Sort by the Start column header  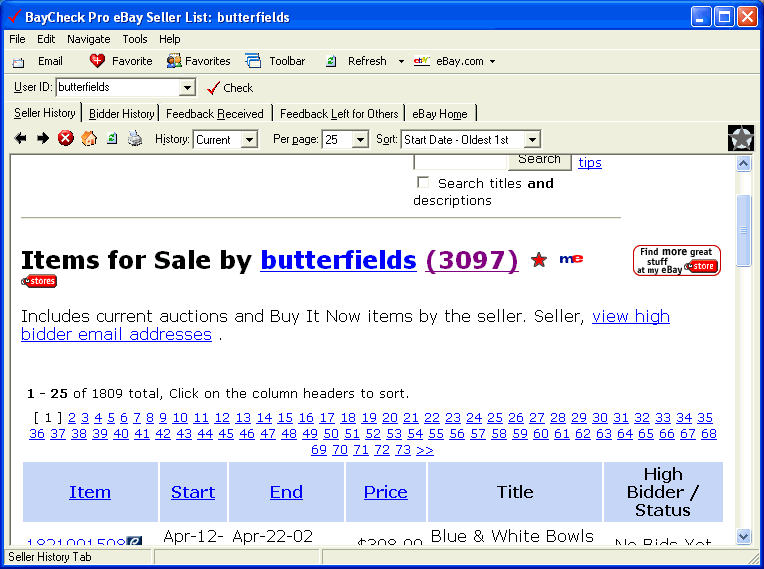tap(193, 492)
